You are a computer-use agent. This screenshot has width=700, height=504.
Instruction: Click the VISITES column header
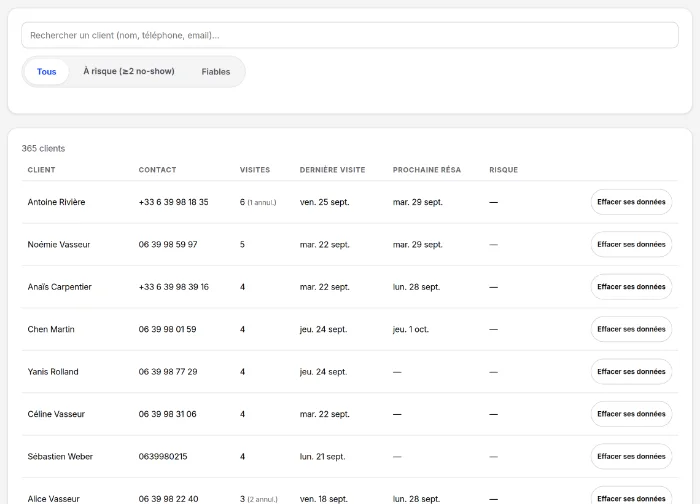coord(254,170)
